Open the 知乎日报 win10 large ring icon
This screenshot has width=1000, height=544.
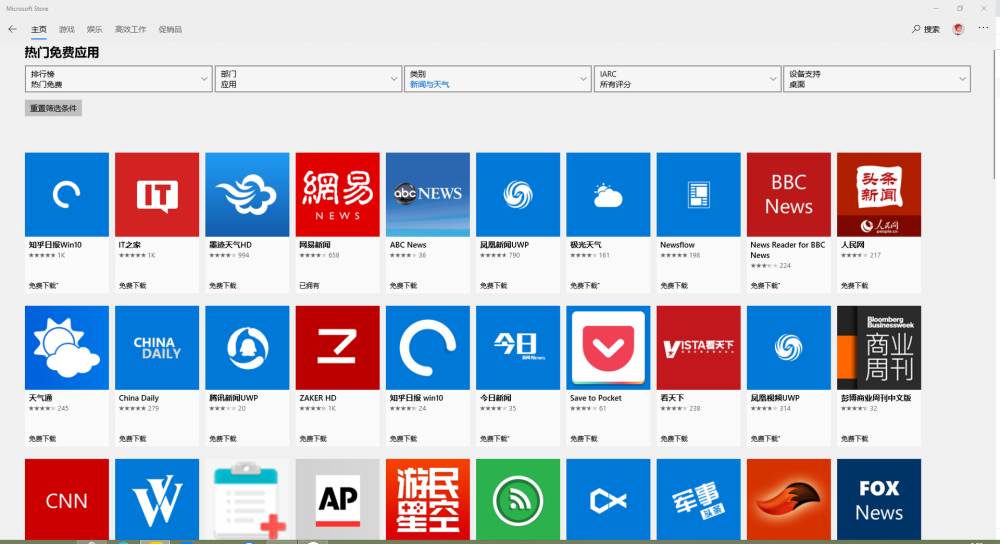pos(428,348)
